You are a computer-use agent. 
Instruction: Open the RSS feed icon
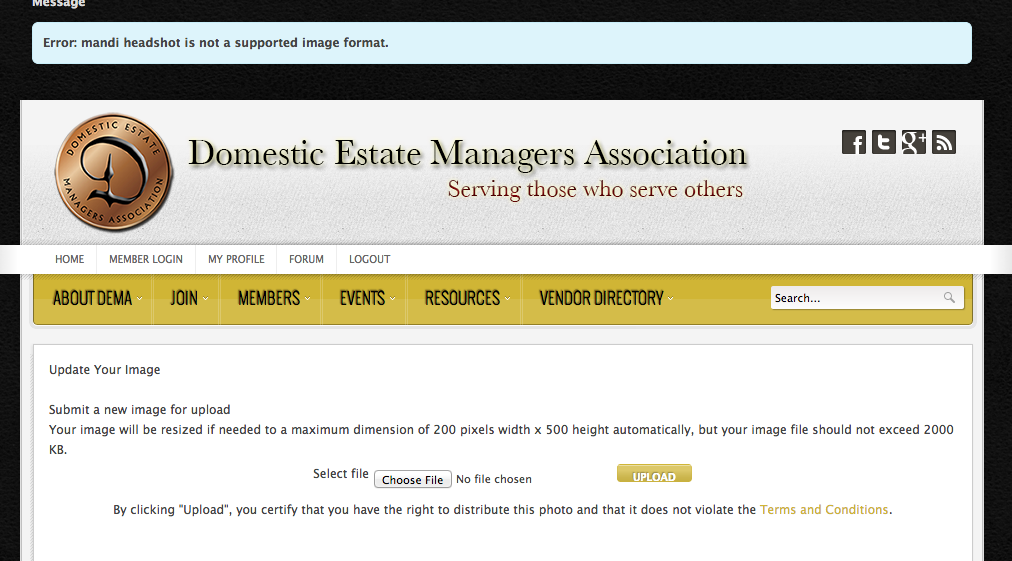pos(944,142)
